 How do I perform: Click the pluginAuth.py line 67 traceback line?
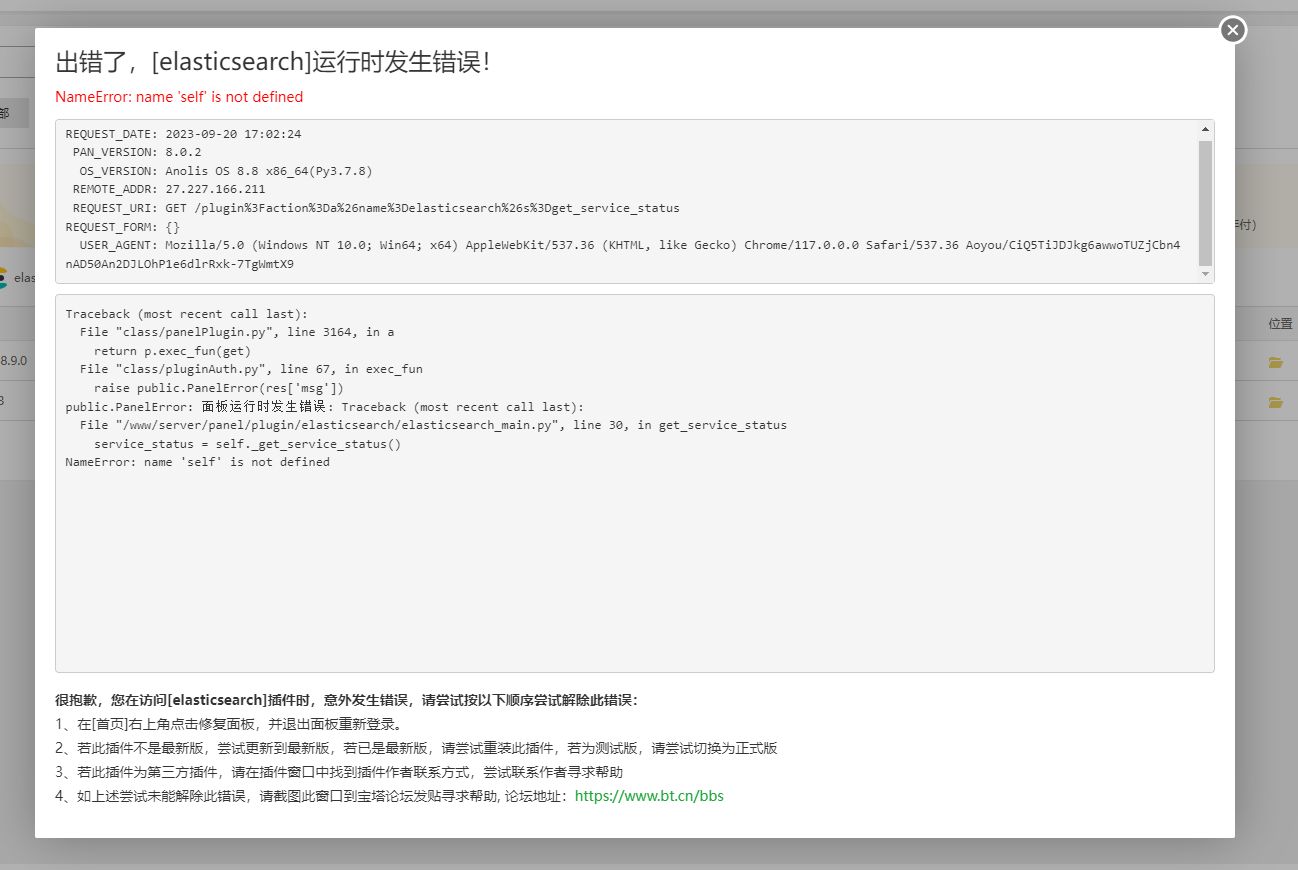pos(251,369)
